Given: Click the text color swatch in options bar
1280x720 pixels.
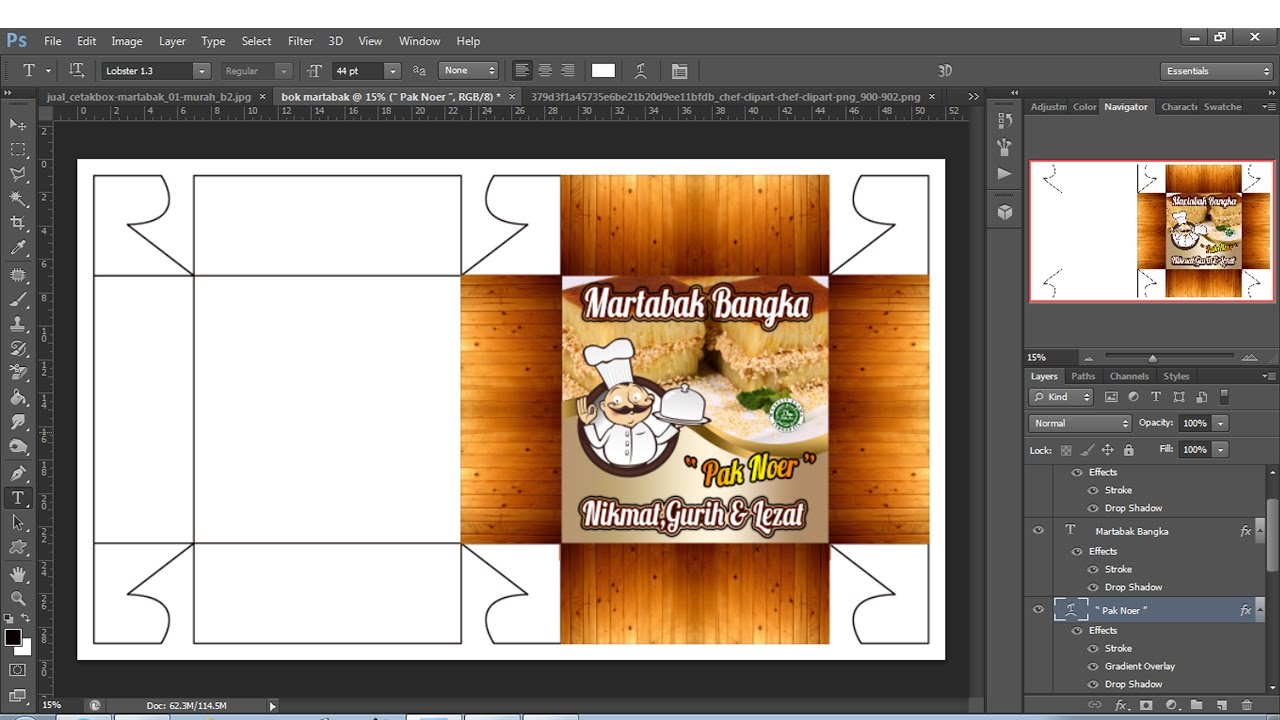Looking at the screenshot, I should [603, 71].
